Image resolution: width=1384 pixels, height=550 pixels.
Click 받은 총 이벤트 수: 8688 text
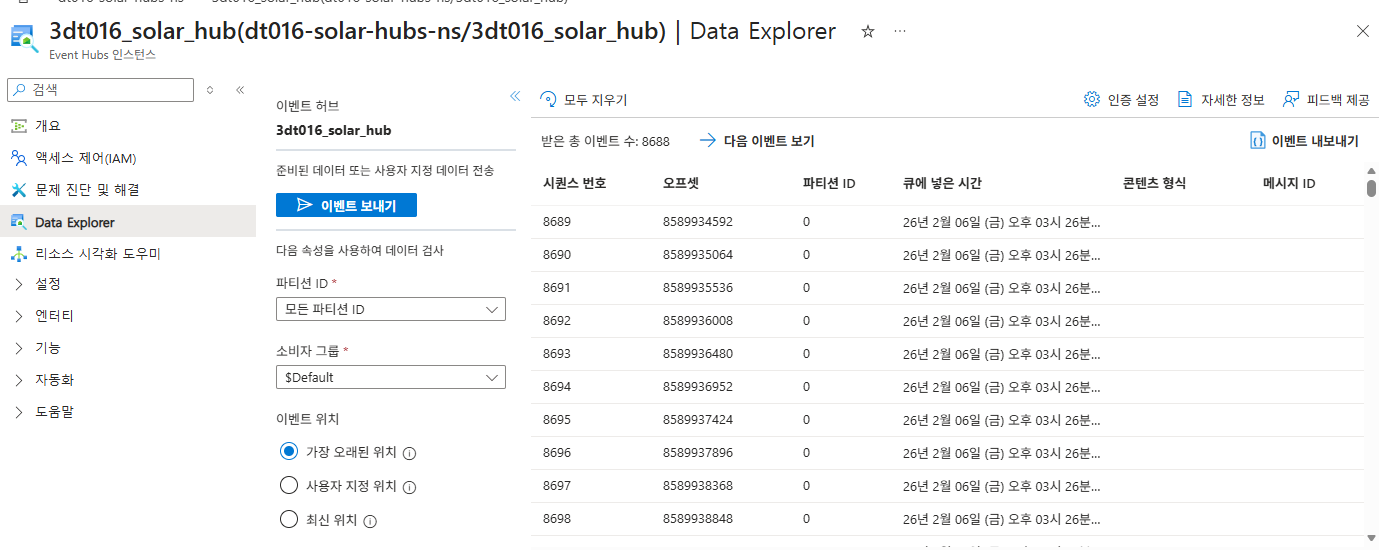tap(605, 141)
